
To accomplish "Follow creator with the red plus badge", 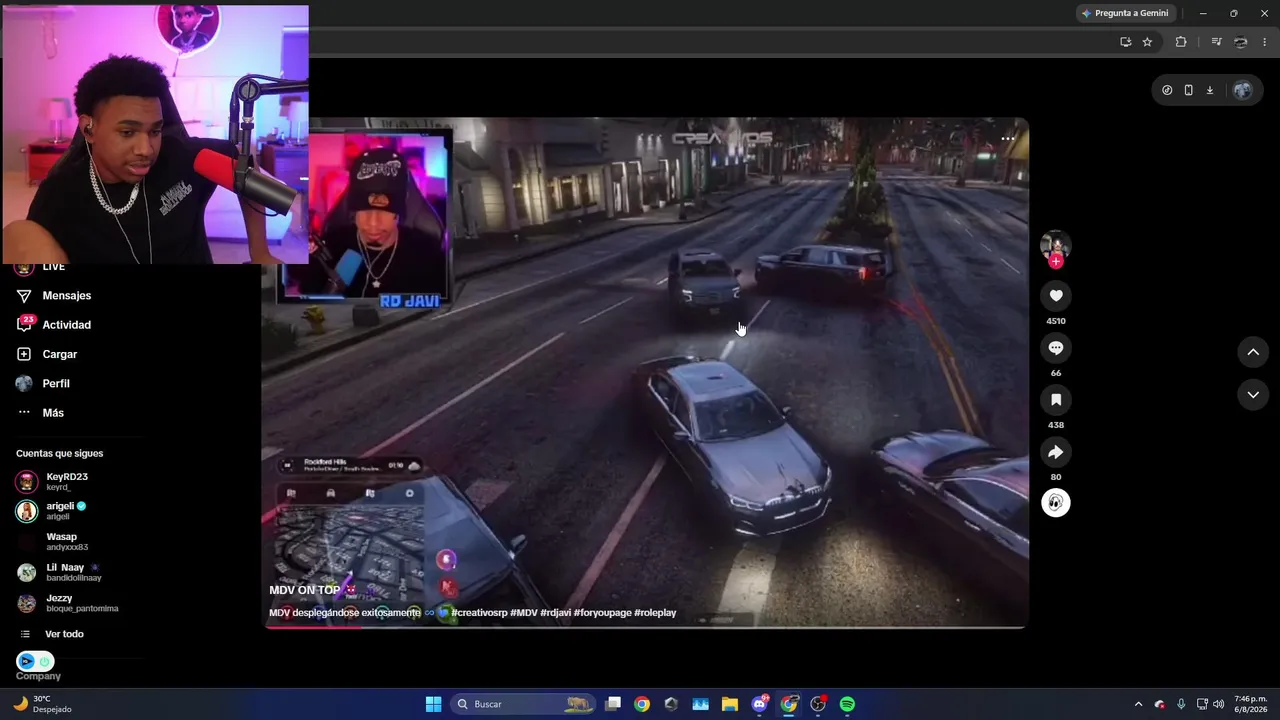I will point(1056,262).
